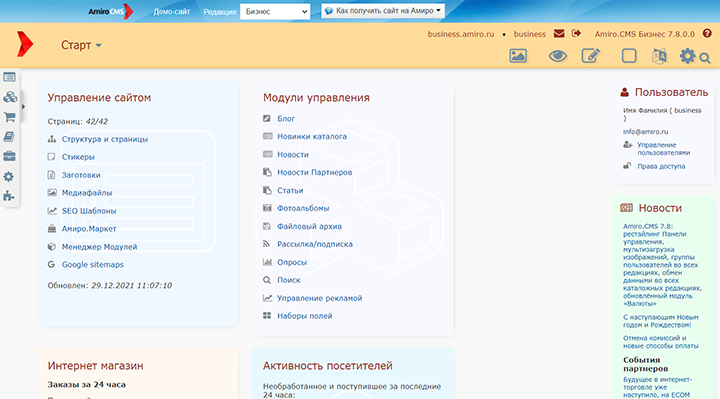Open the Статьи module
Image resolution: width=720 pixels, height=399 pixels.
point(290,191)
